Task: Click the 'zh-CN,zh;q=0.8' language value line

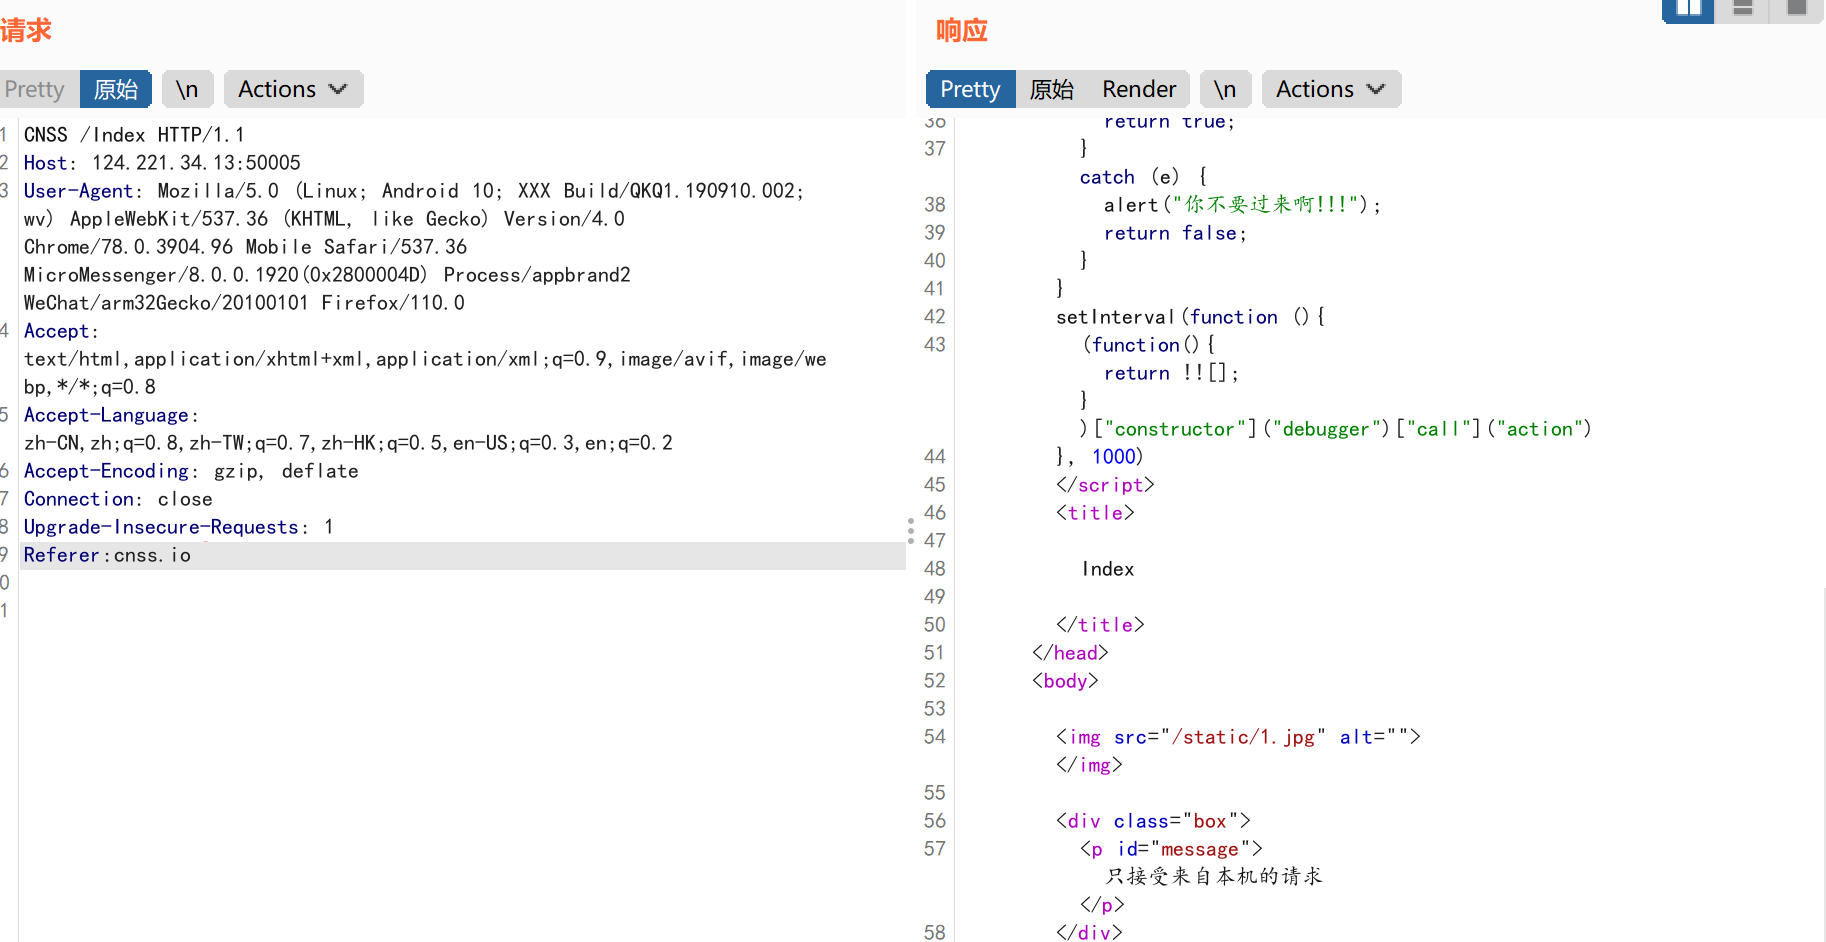Action: [348, 443]
